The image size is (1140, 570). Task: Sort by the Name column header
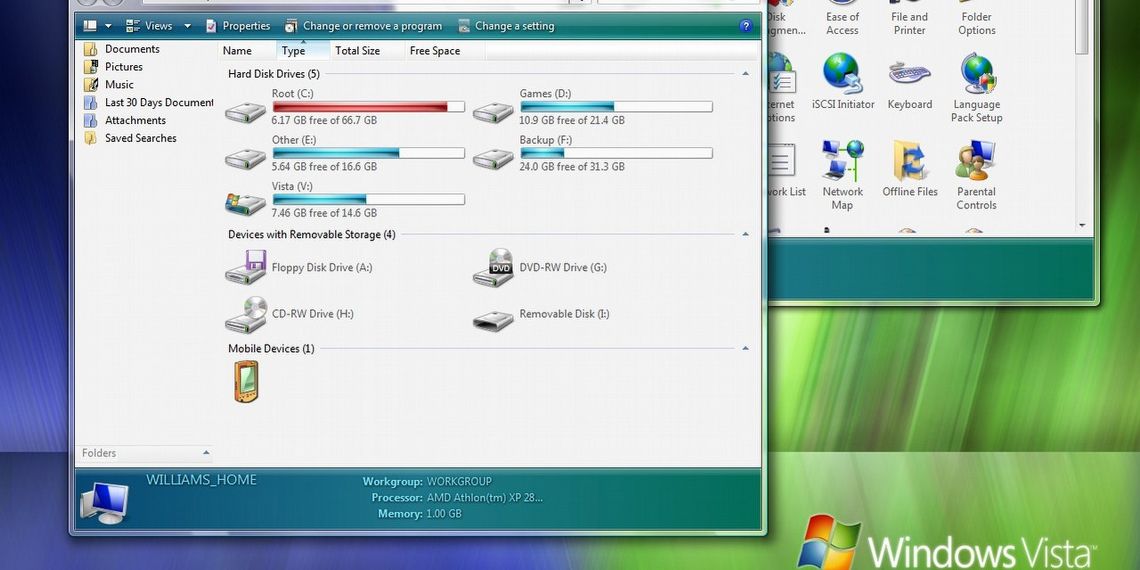[x=247, y=50]
